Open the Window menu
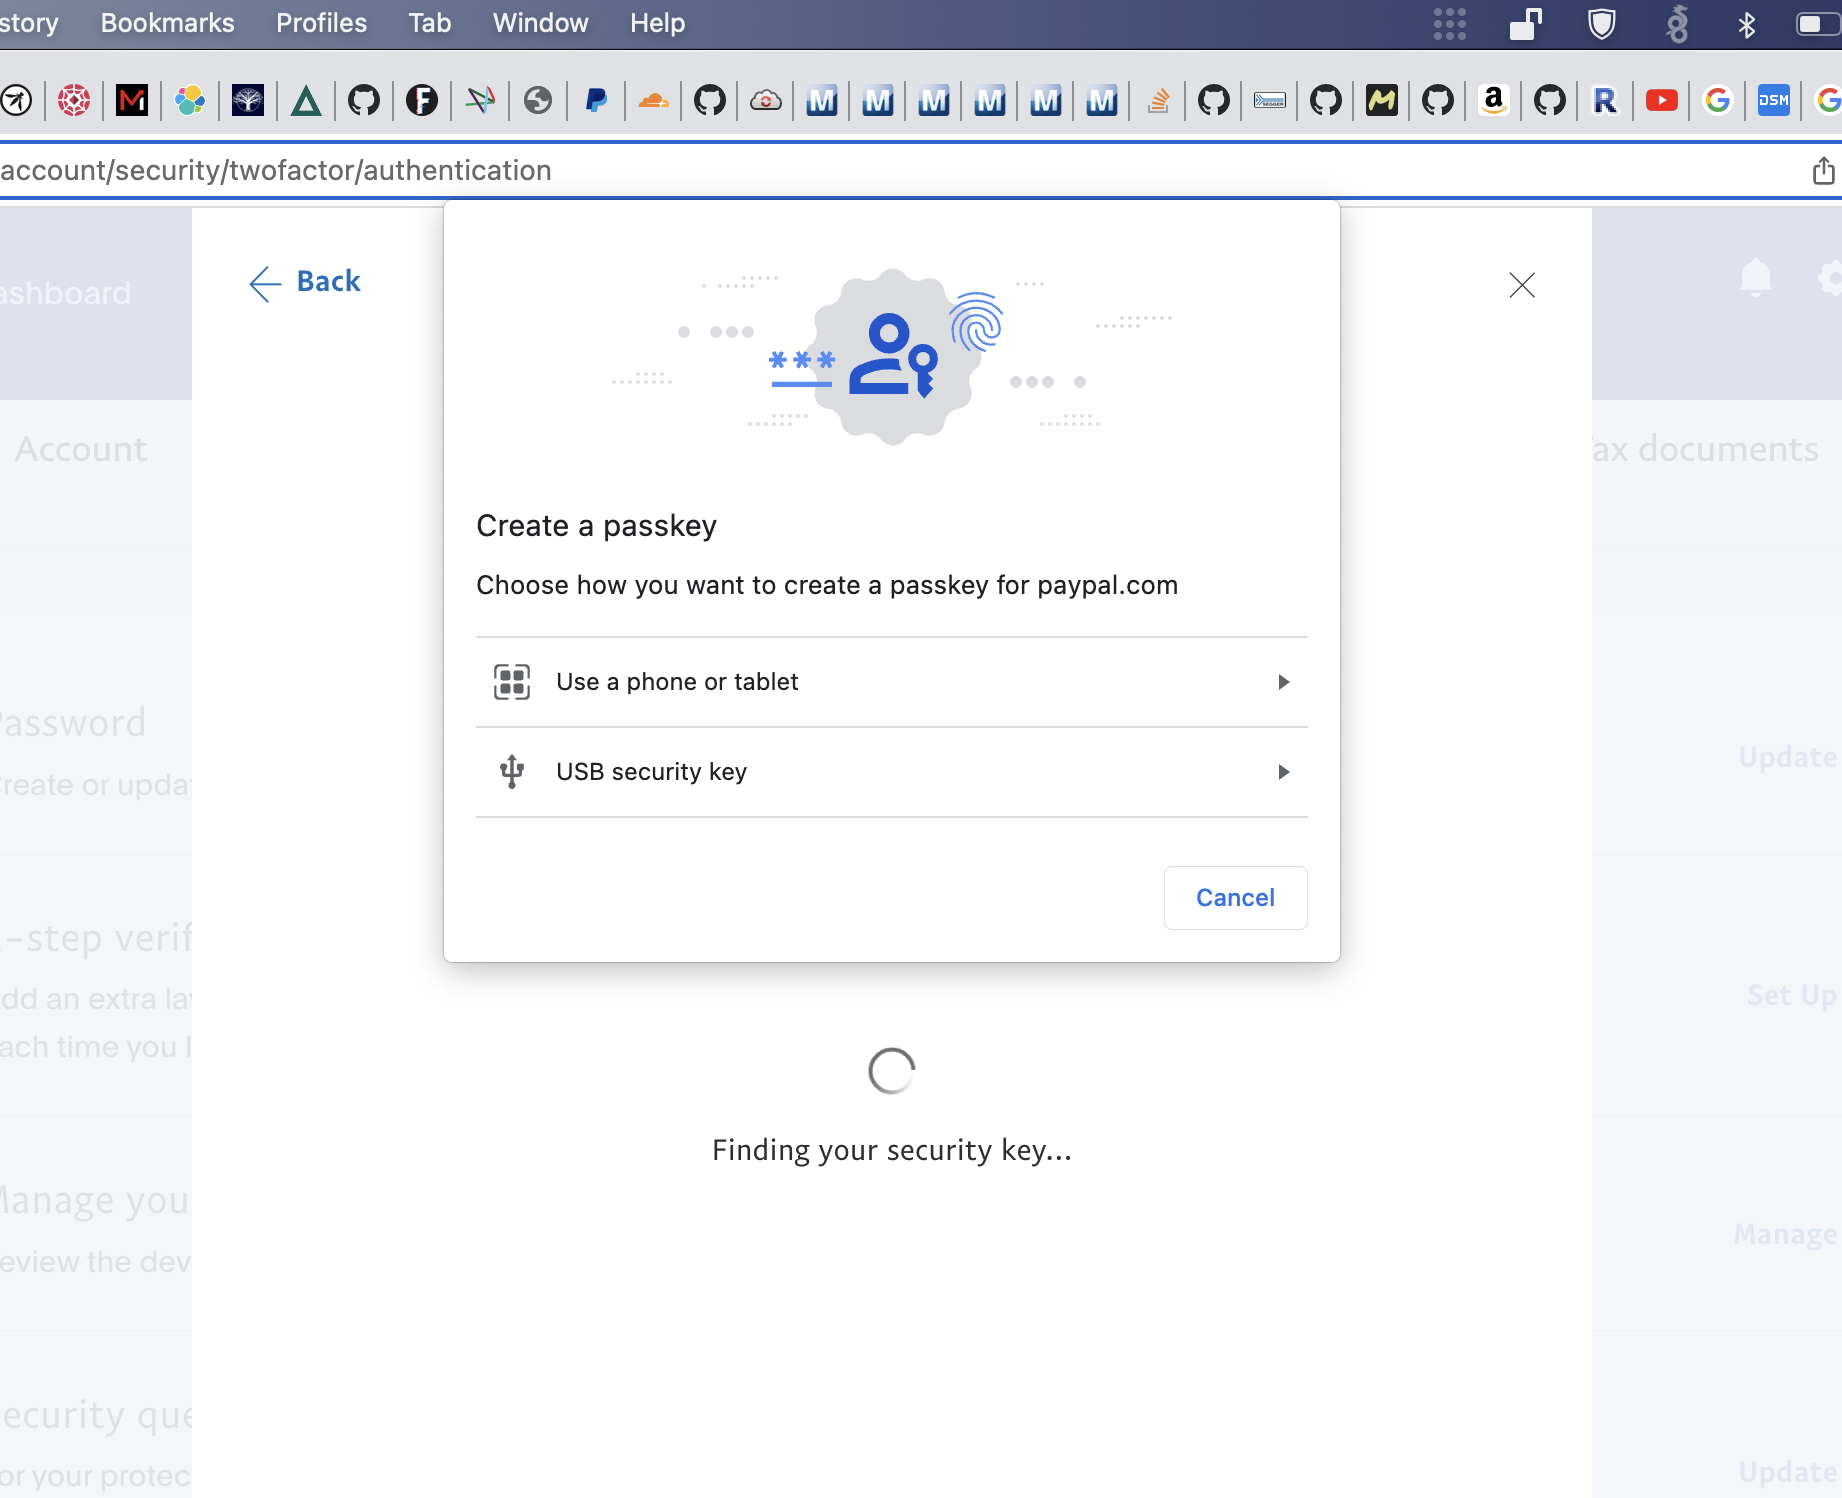1842x1498 pixels. [x=540, y=23]
